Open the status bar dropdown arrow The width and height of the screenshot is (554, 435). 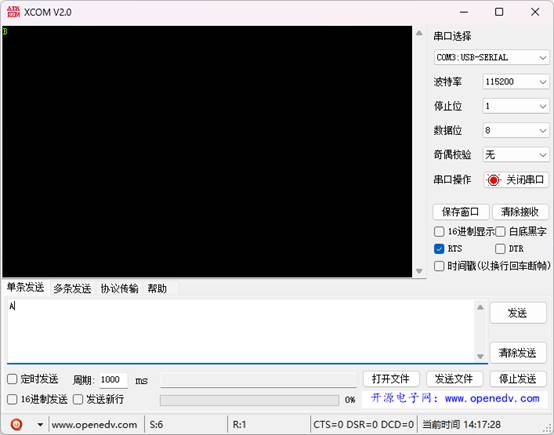[40, 424]
